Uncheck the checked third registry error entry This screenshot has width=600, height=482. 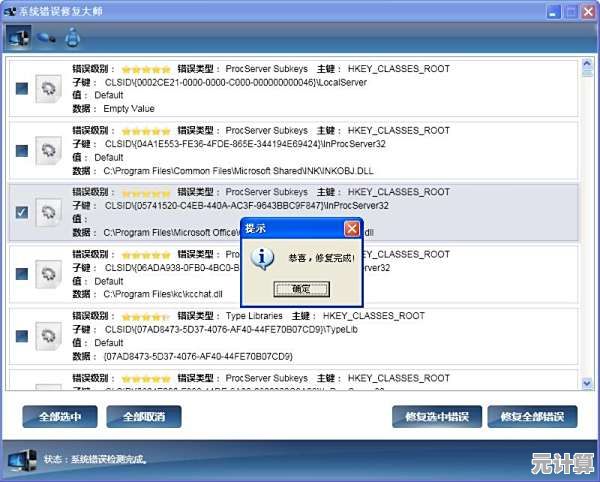(x=22, y=212)
